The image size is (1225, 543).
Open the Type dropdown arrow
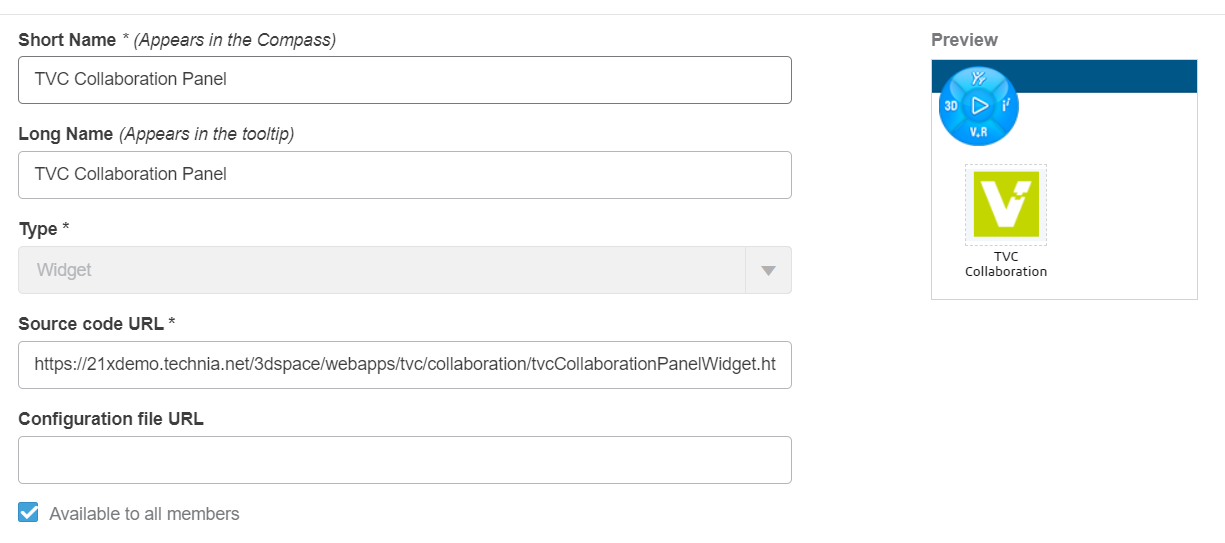768,270
